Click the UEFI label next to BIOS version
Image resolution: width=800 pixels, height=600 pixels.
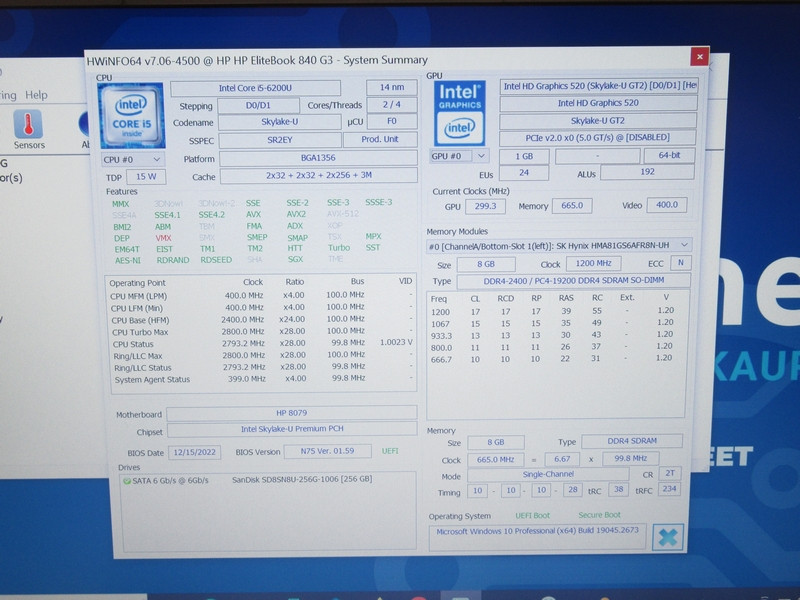coord(390,451)
